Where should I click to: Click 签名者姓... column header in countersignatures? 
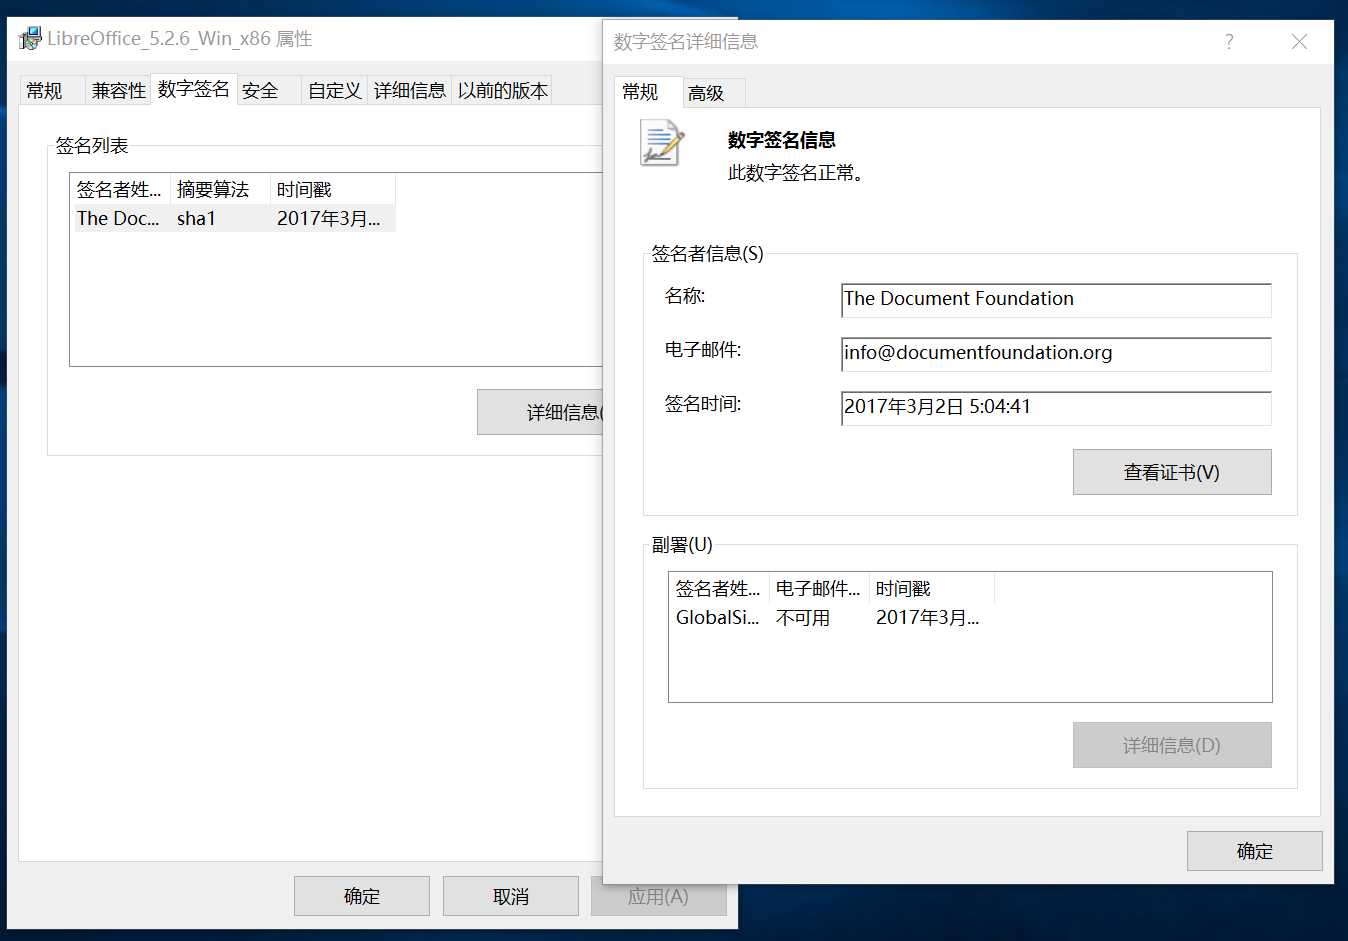pos(719,588)
